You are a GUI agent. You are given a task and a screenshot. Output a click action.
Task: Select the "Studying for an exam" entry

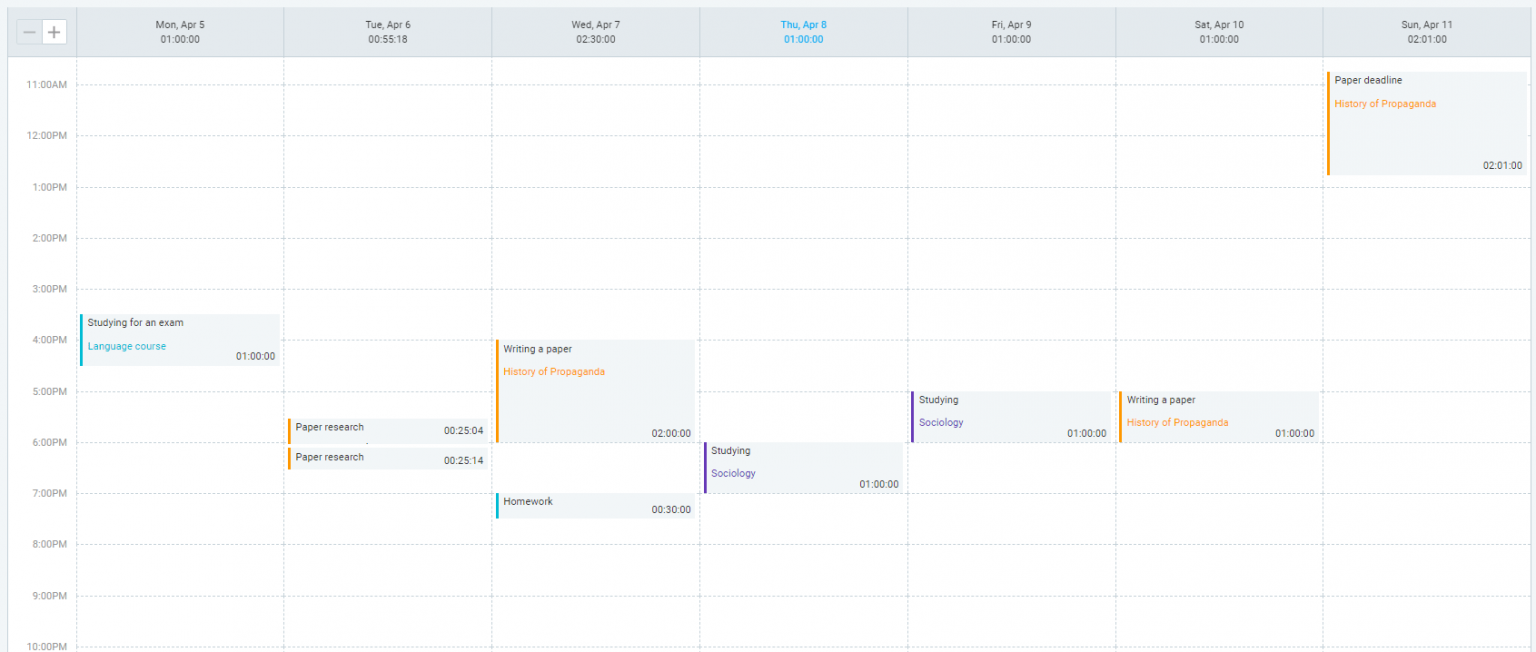[135, 322]
